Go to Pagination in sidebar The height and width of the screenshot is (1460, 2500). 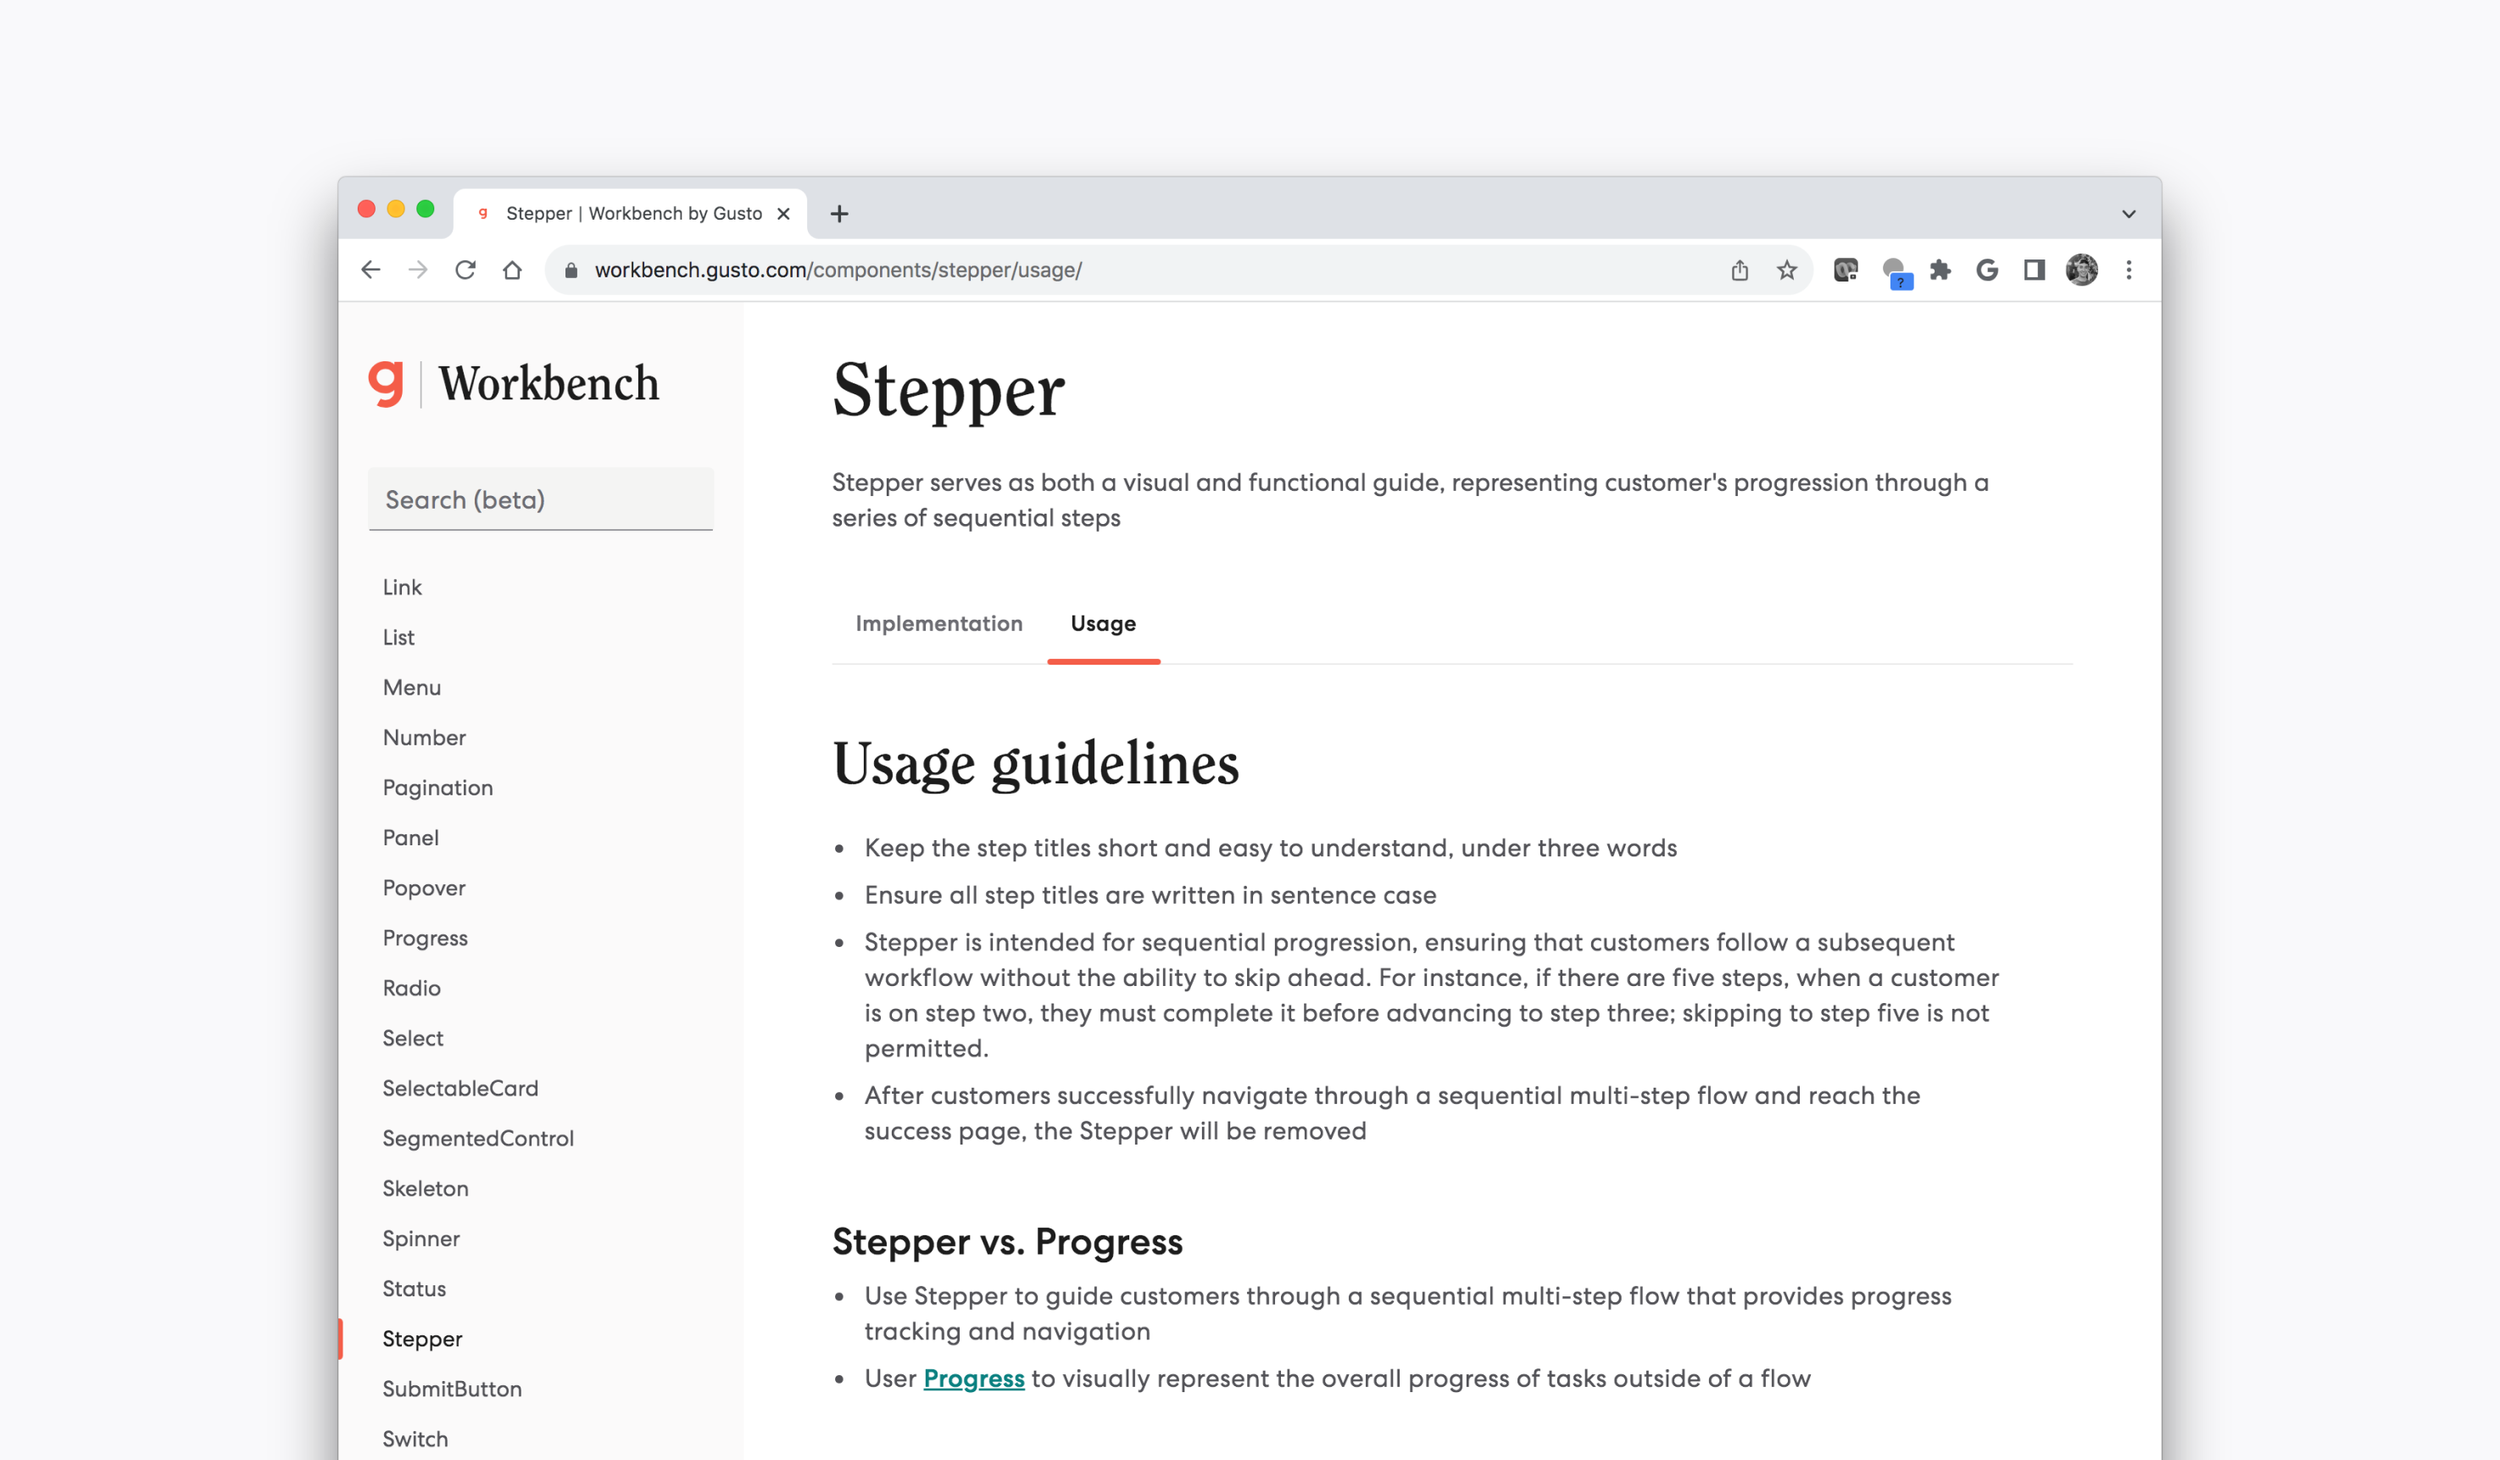pos(438,787)
